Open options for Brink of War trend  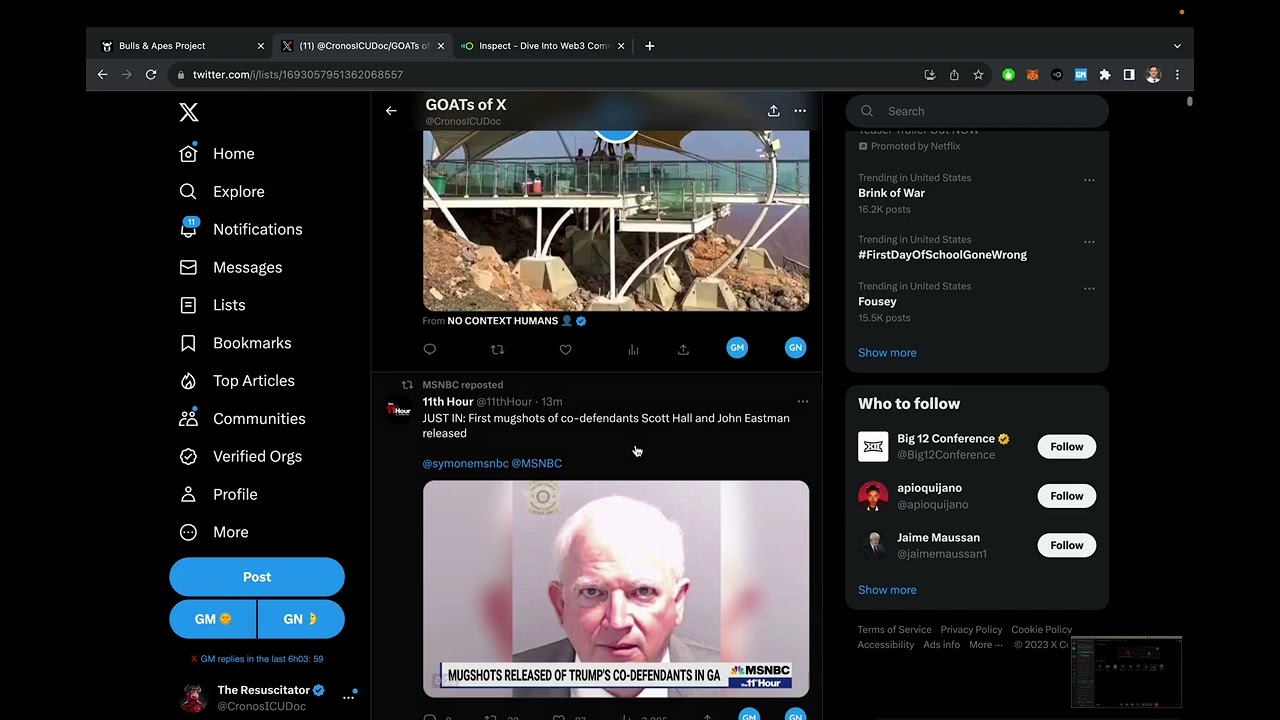(x=1089, y=180)
